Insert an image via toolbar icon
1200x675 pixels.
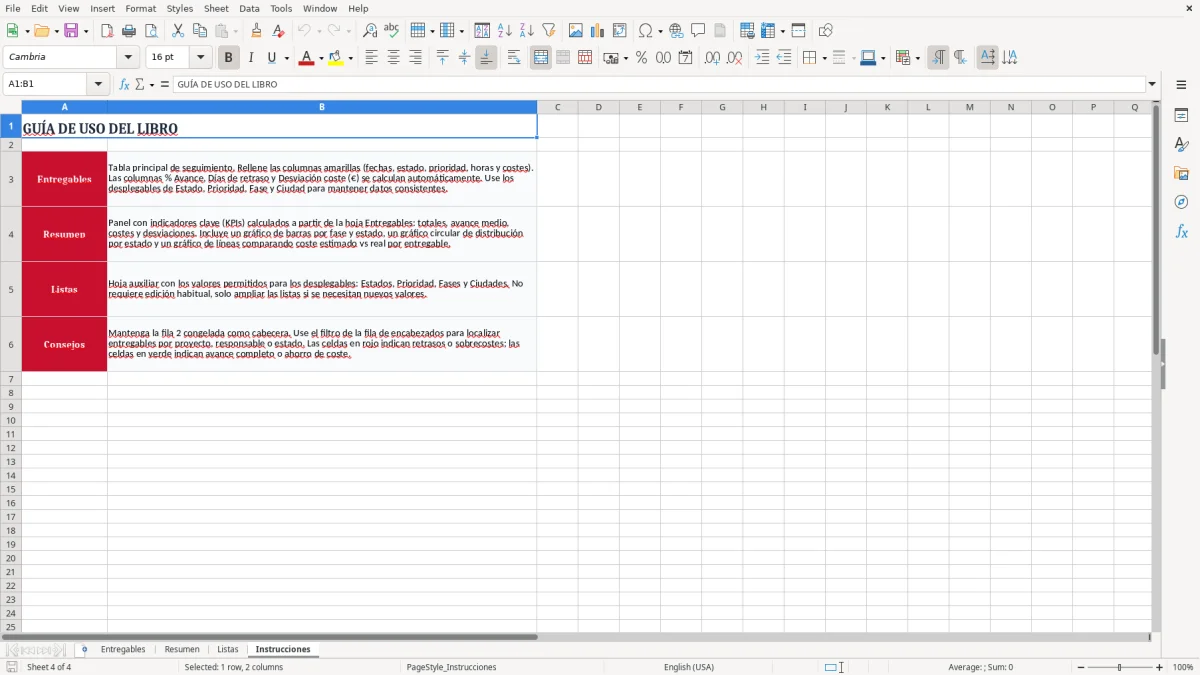click(576, 31)
